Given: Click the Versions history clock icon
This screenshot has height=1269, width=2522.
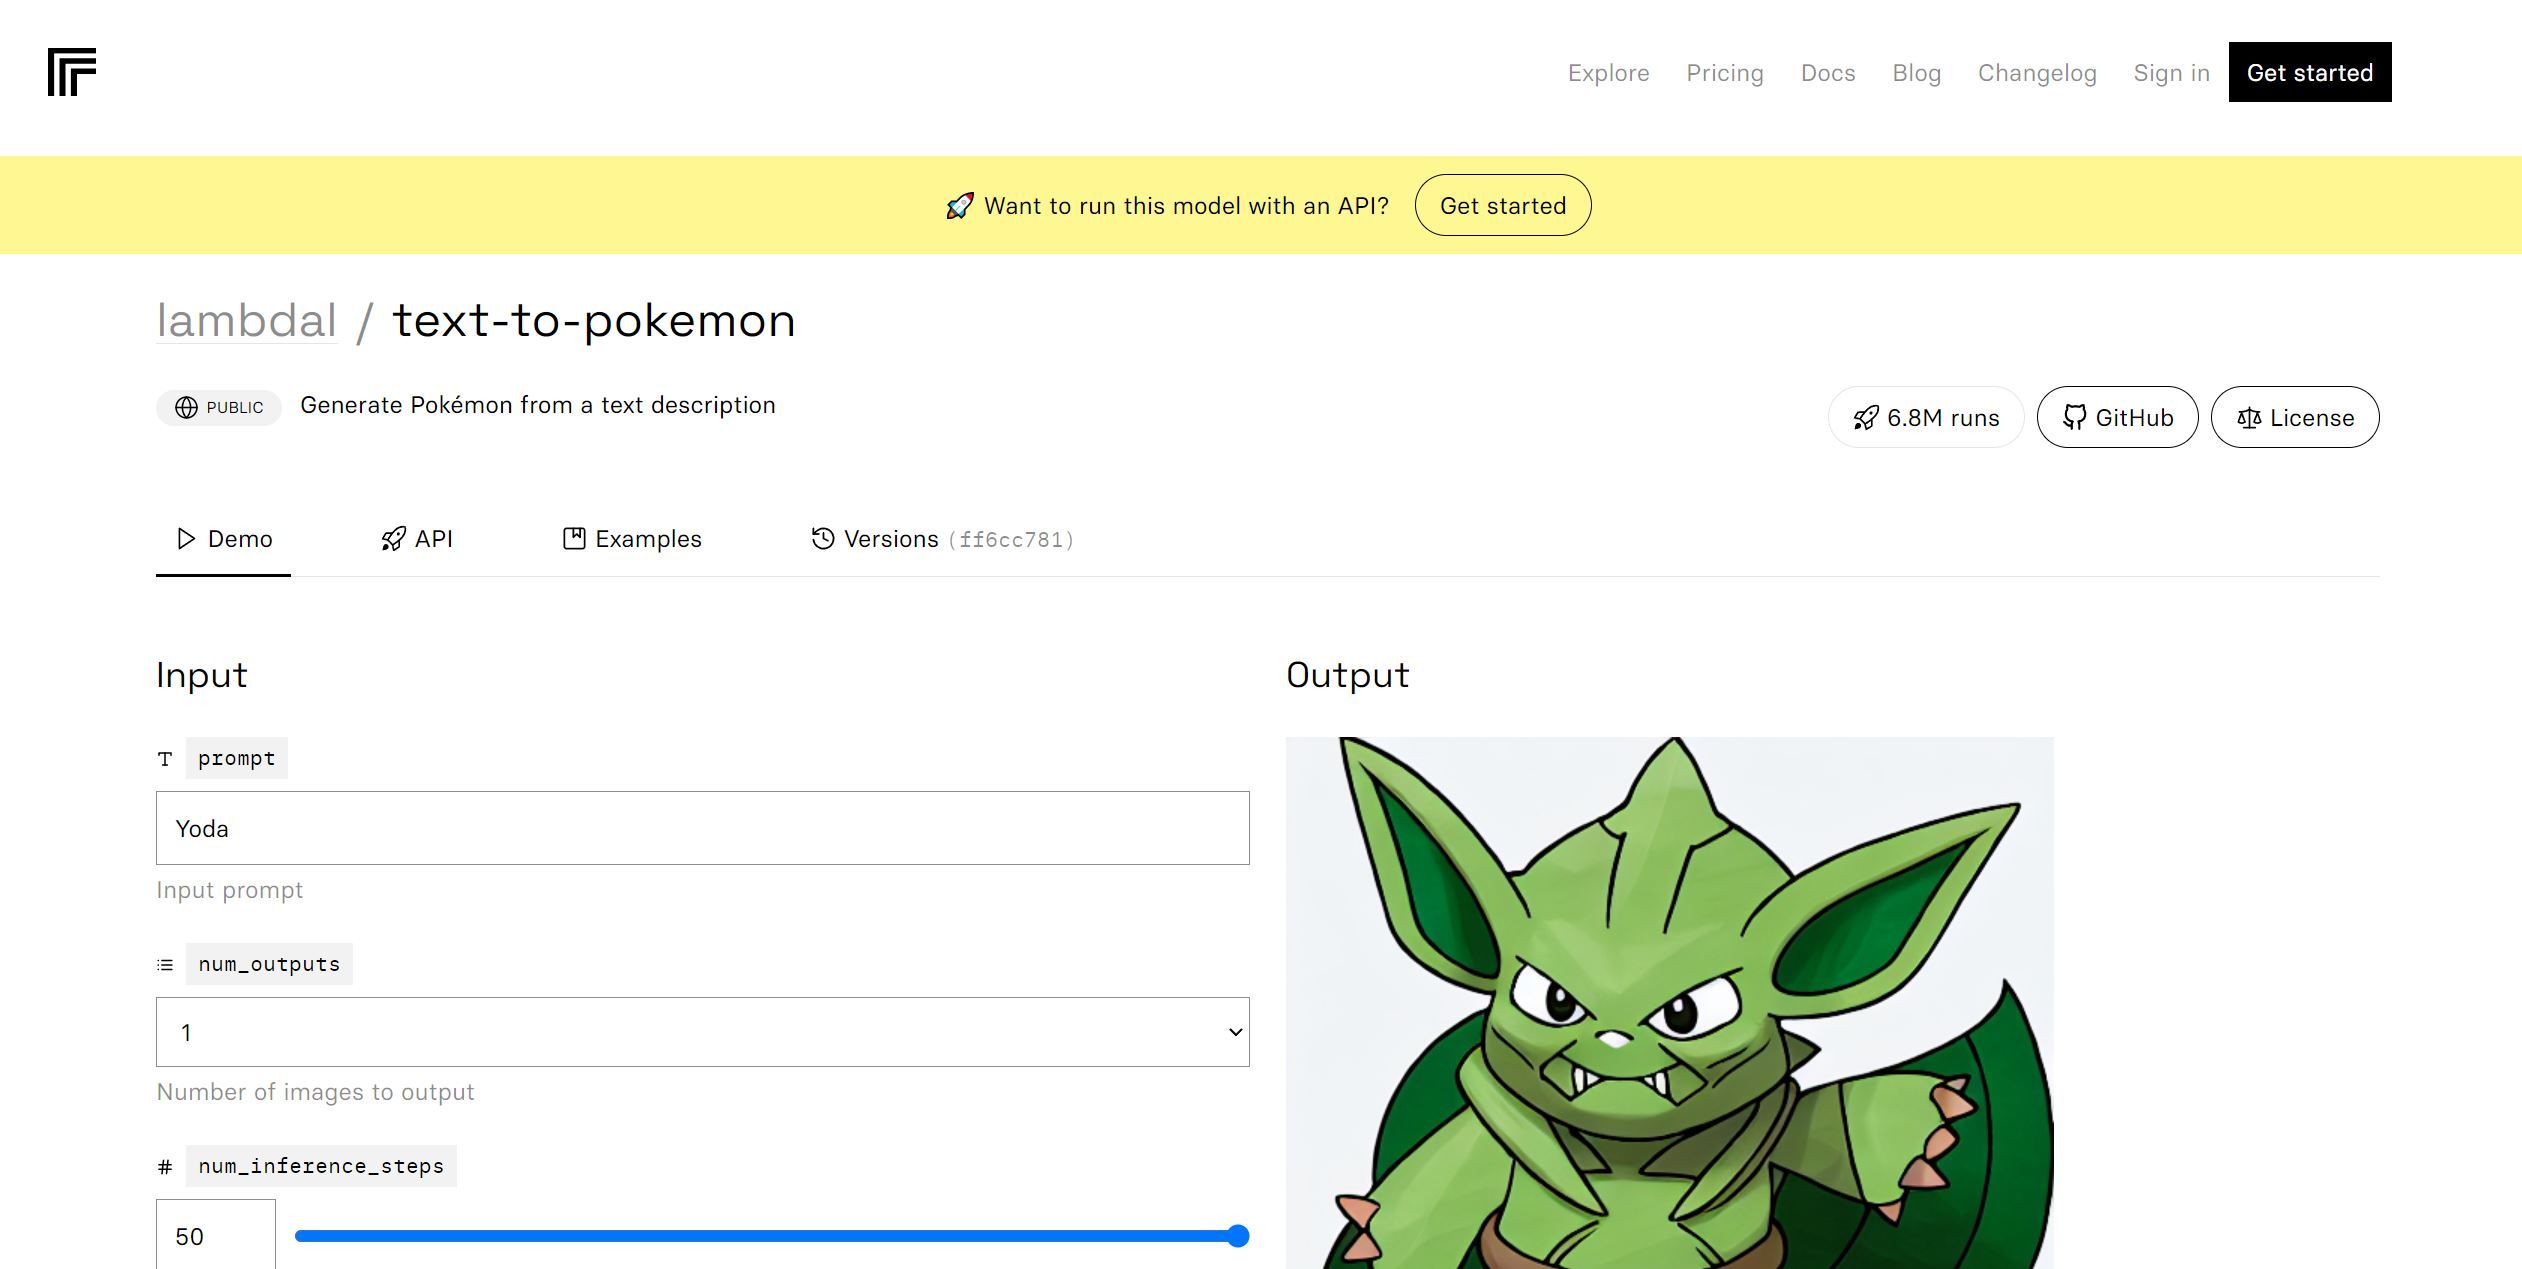Looking at the screenshot, I should point(820,536).
